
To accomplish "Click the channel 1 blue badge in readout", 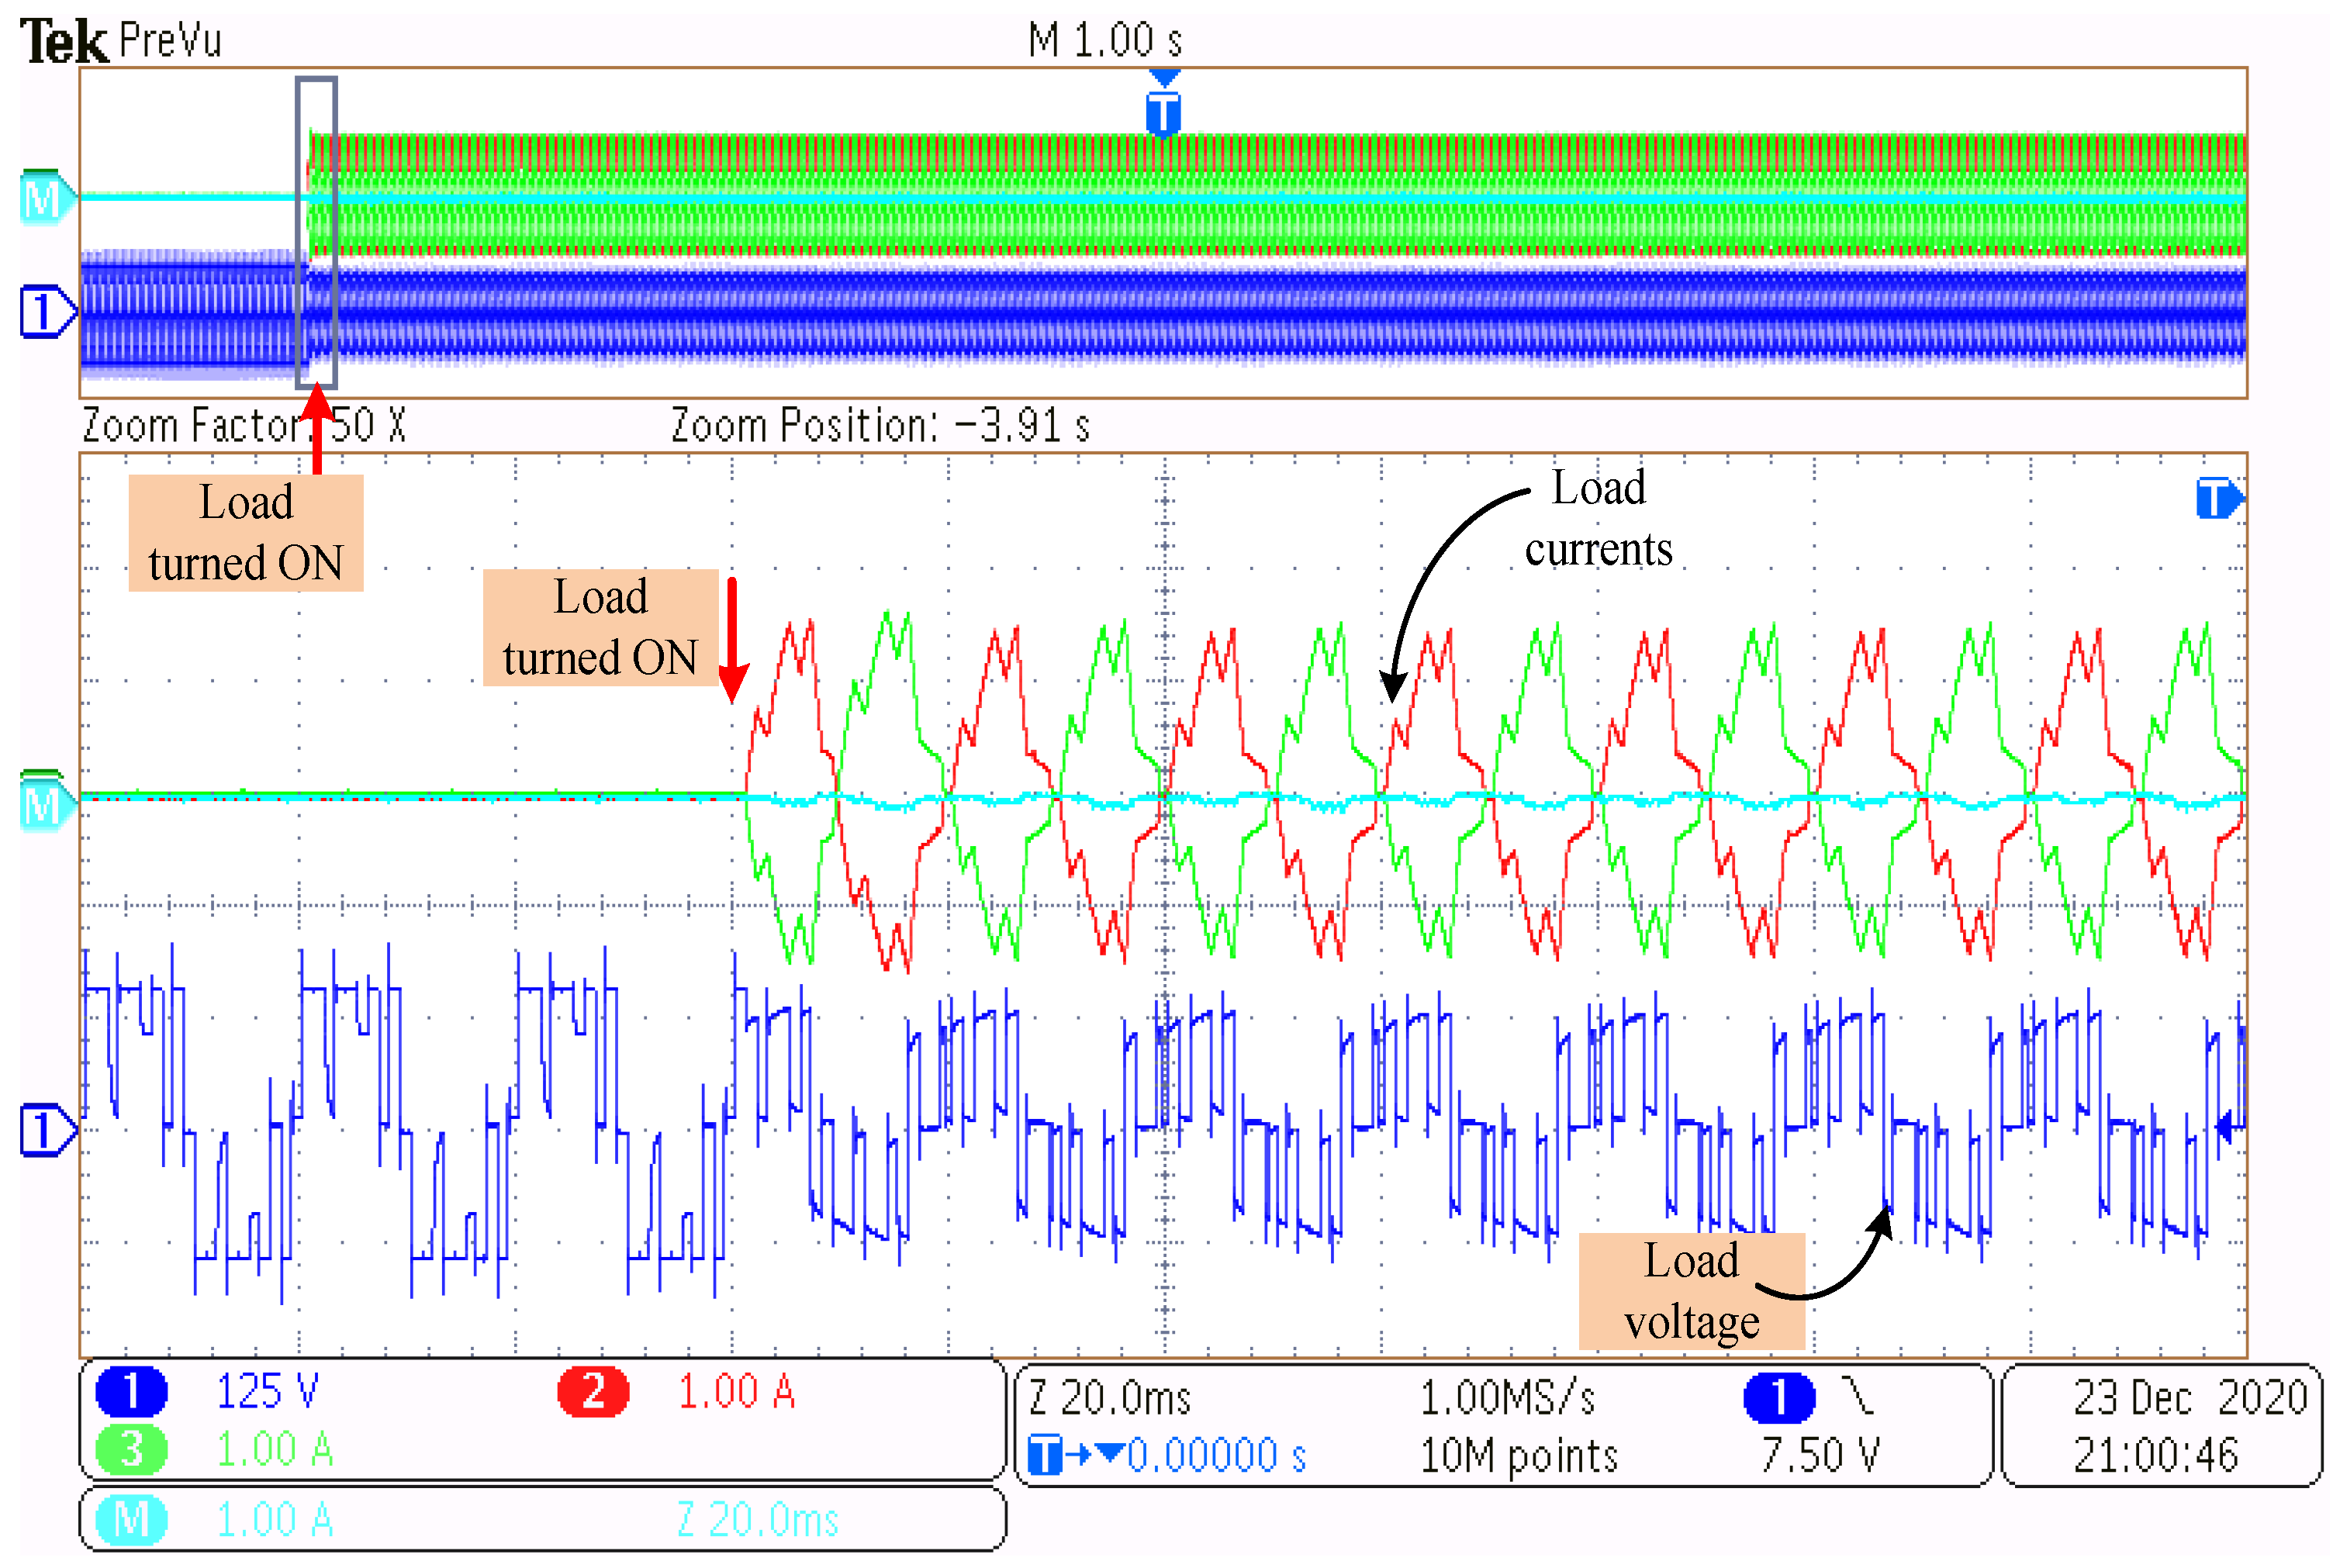I will [x=131, y=1391].
